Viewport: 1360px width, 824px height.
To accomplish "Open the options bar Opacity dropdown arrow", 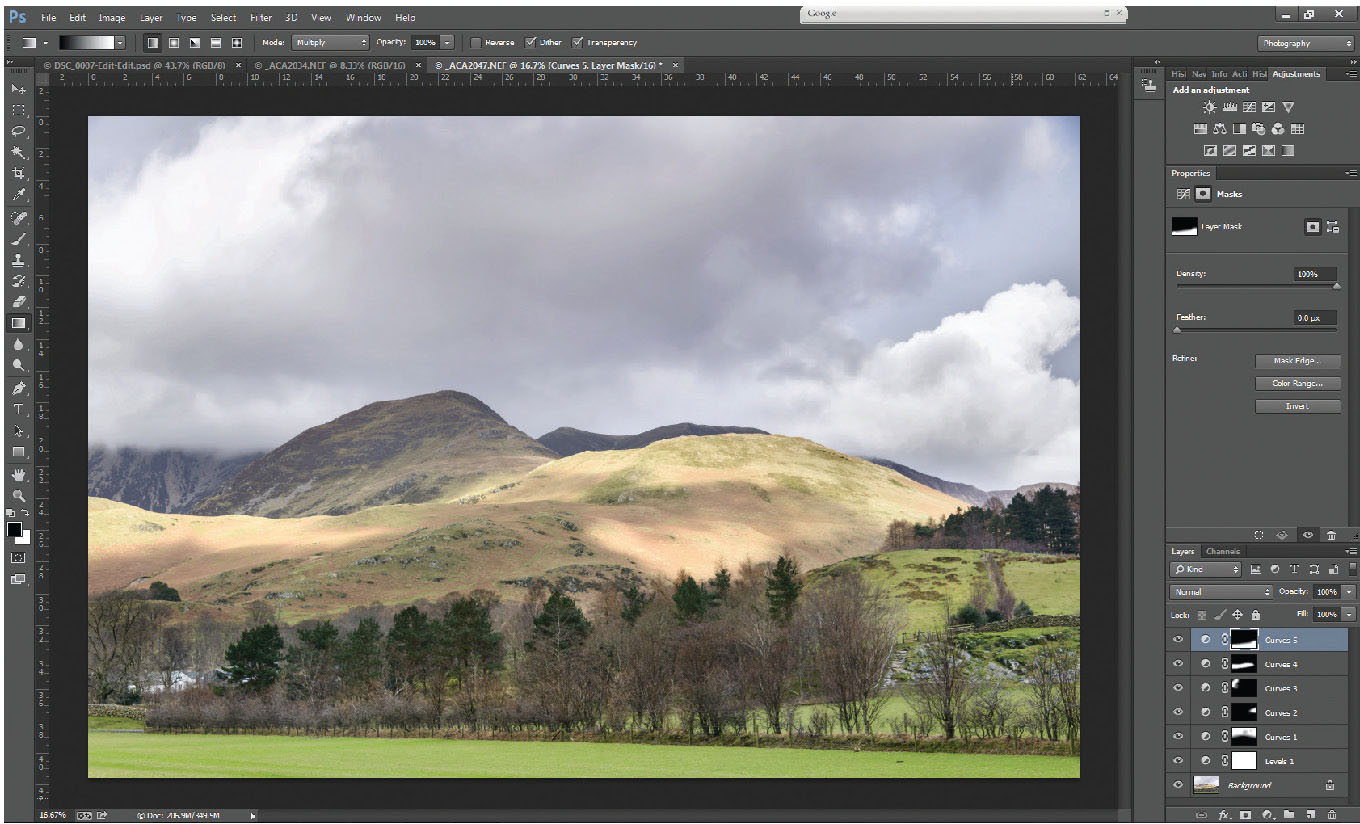I will tap(447, 43).
